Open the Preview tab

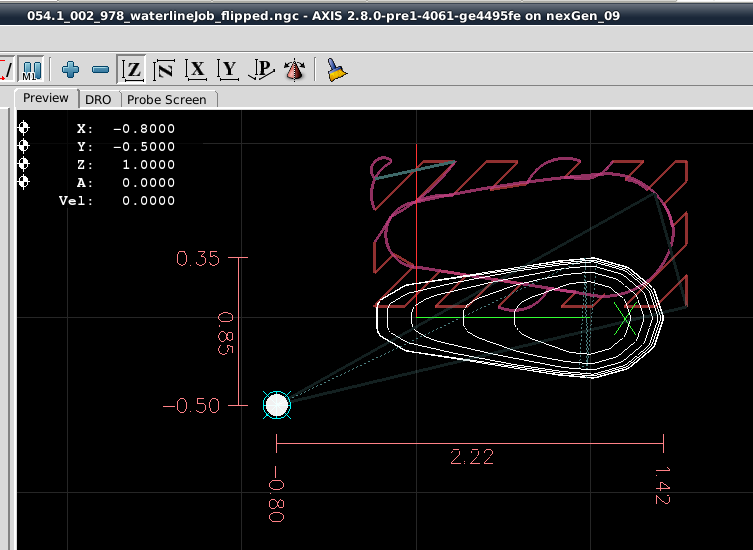(x=46, y=98)
